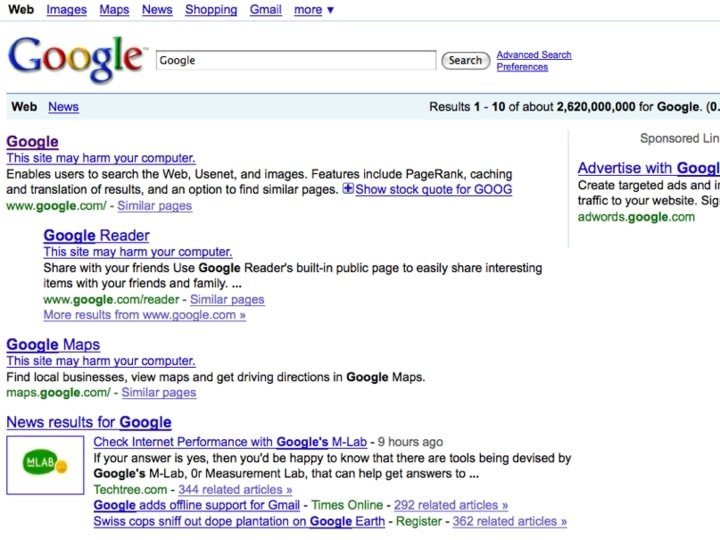Click More results from www.google.com
This screenshot has width=720, height=540.
click(x=145, y=315)
